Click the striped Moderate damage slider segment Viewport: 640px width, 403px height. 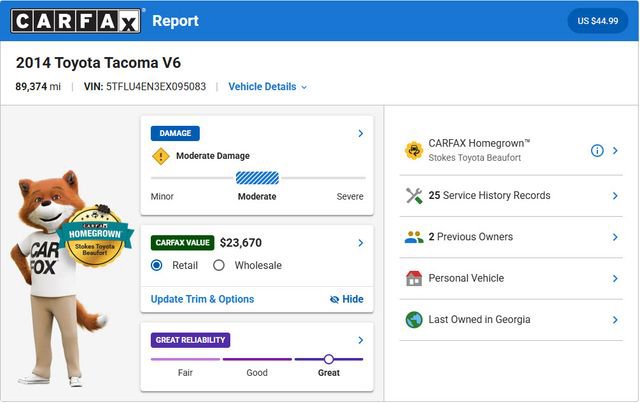click(x=258, y=178)
